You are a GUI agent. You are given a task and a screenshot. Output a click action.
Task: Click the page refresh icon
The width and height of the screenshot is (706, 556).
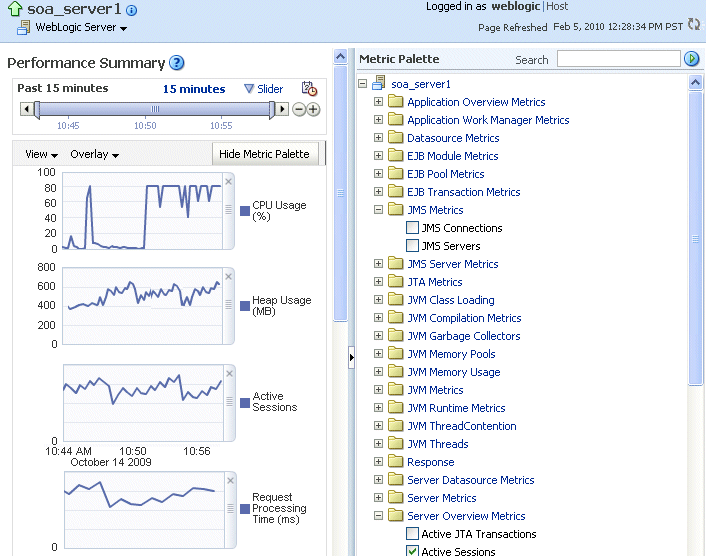pyautogui.click(x=694, y=24)
